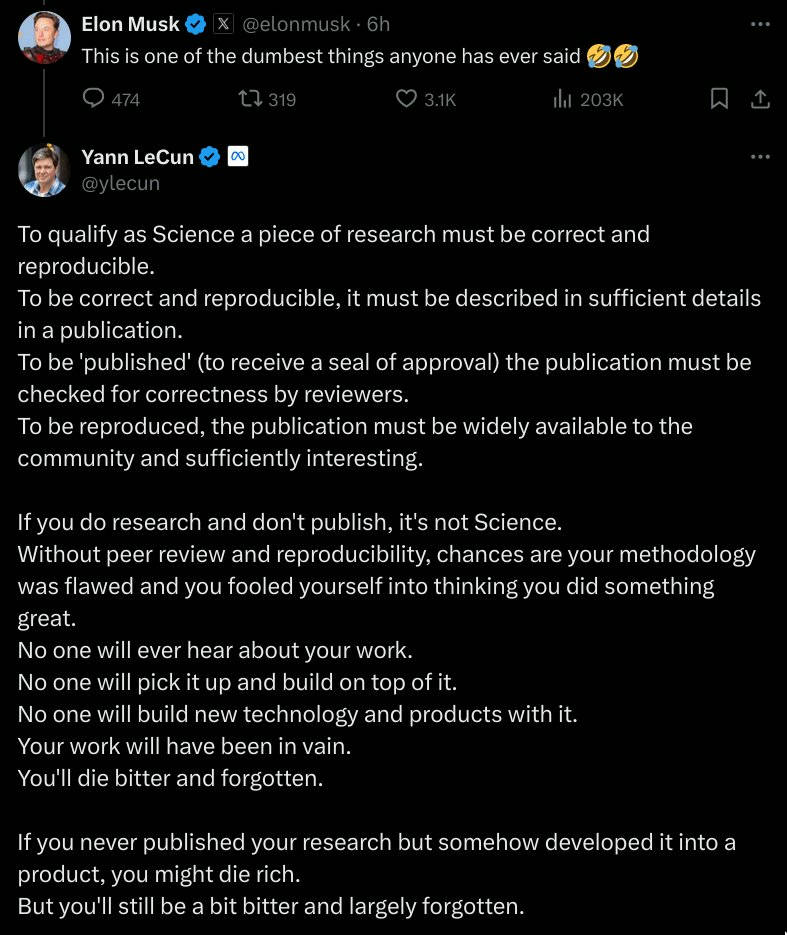Open more options on Yann LeCun's tweet

click(760, 156)
